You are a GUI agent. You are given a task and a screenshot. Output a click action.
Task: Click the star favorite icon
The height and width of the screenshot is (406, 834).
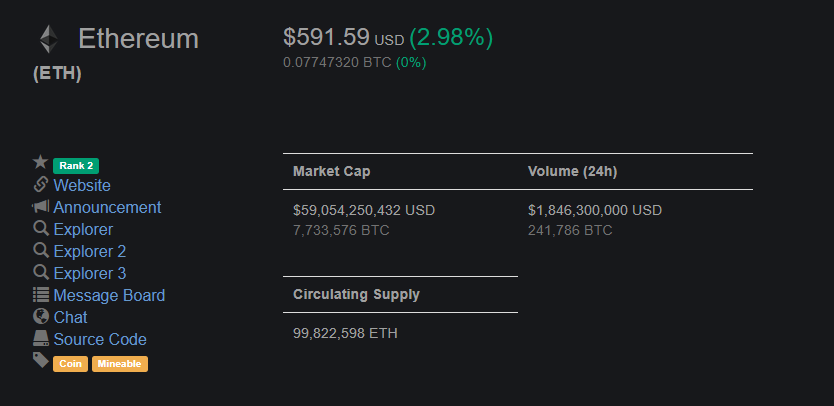coord(40,162)
